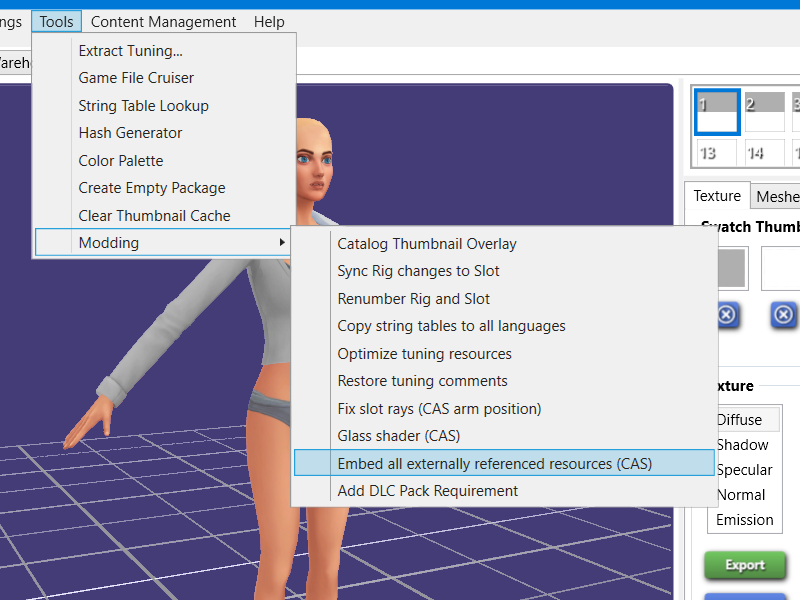Select the Emission texture entry
This screenshot has width=800, height=600.
(745, 520)
